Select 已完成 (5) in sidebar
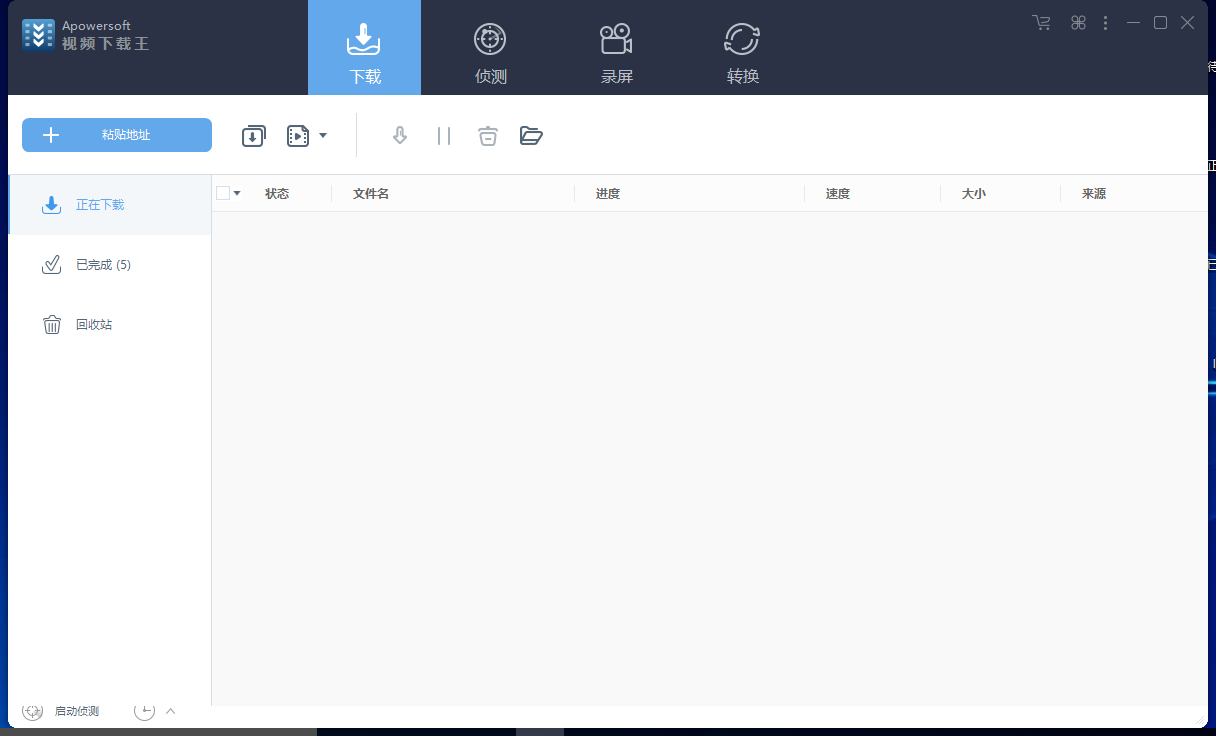 109,265
